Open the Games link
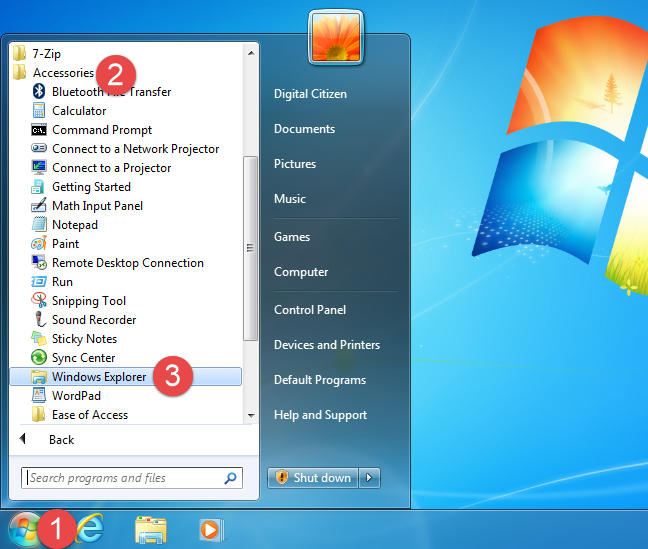 coord(292,237)
